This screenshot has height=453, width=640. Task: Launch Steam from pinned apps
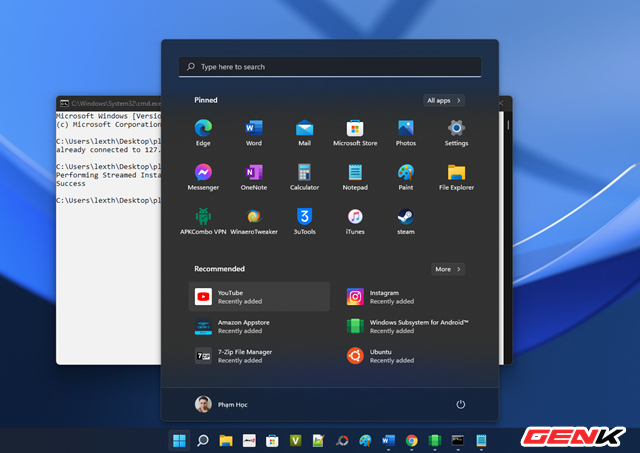click(x=406, y=221)
